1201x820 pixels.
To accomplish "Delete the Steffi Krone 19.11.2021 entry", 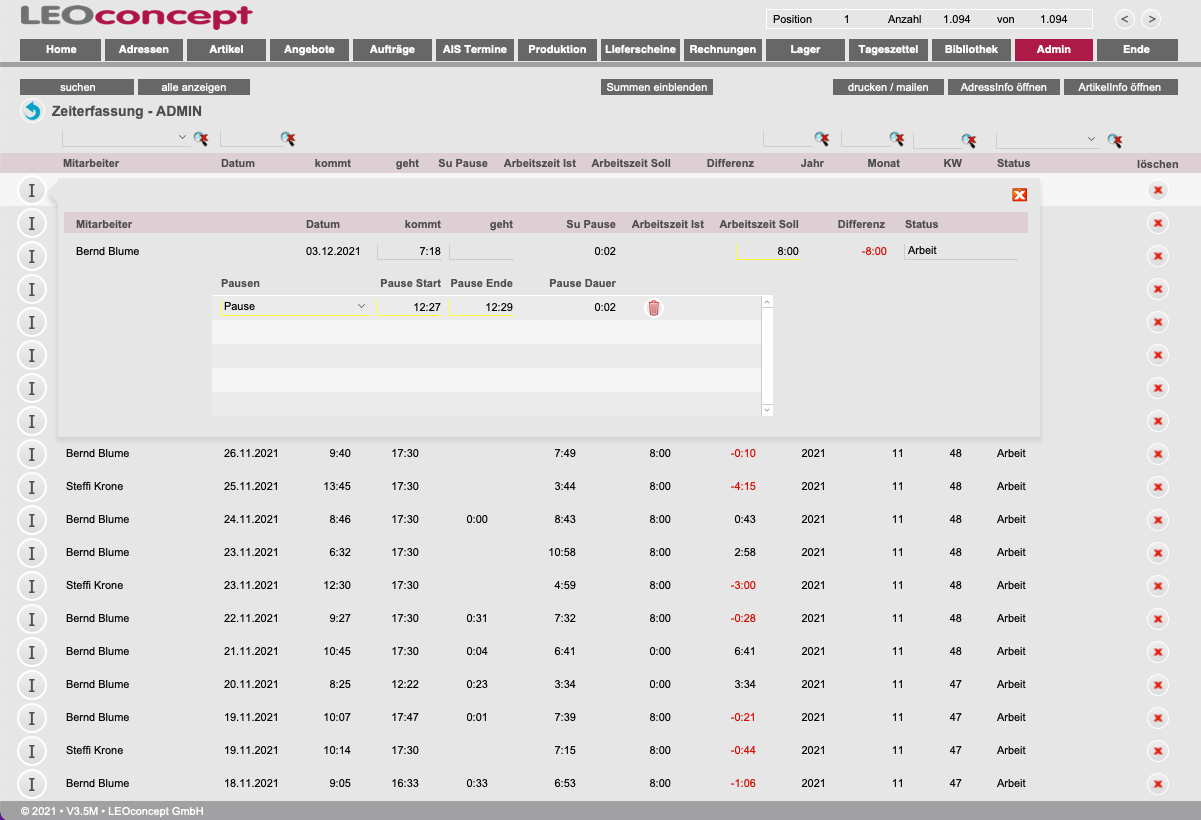I will click(1158, 751).
